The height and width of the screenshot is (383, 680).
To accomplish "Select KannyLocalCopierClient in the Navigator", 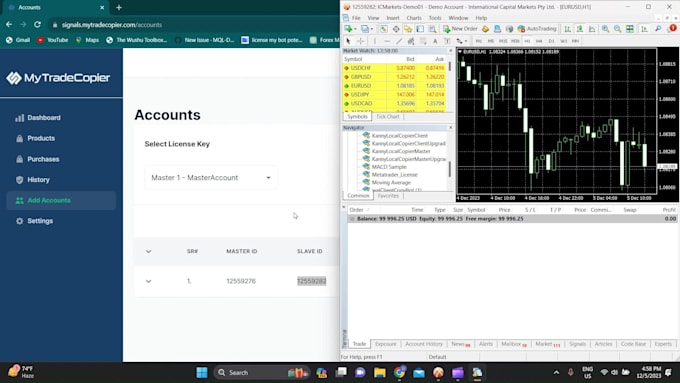I will coord(399,136).
